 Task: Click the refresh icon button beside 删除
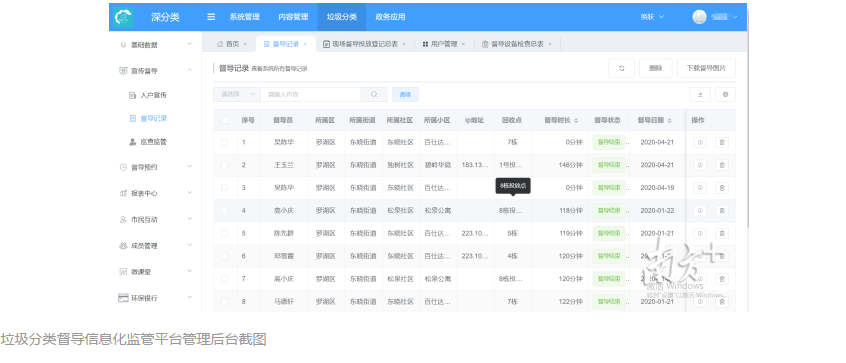tap(621, 69)
